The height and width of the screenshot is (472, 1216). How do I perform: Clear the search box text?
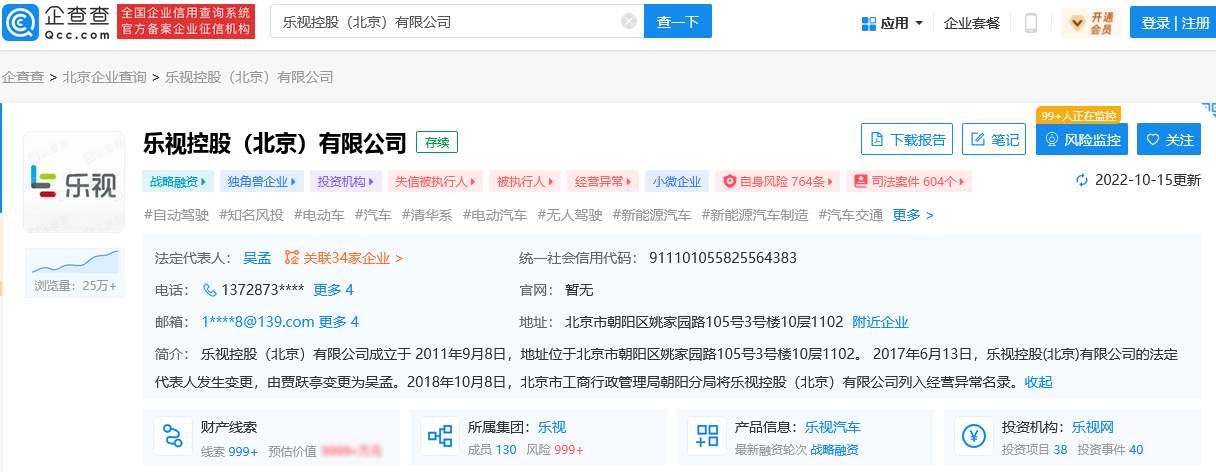tap(628, 21)
